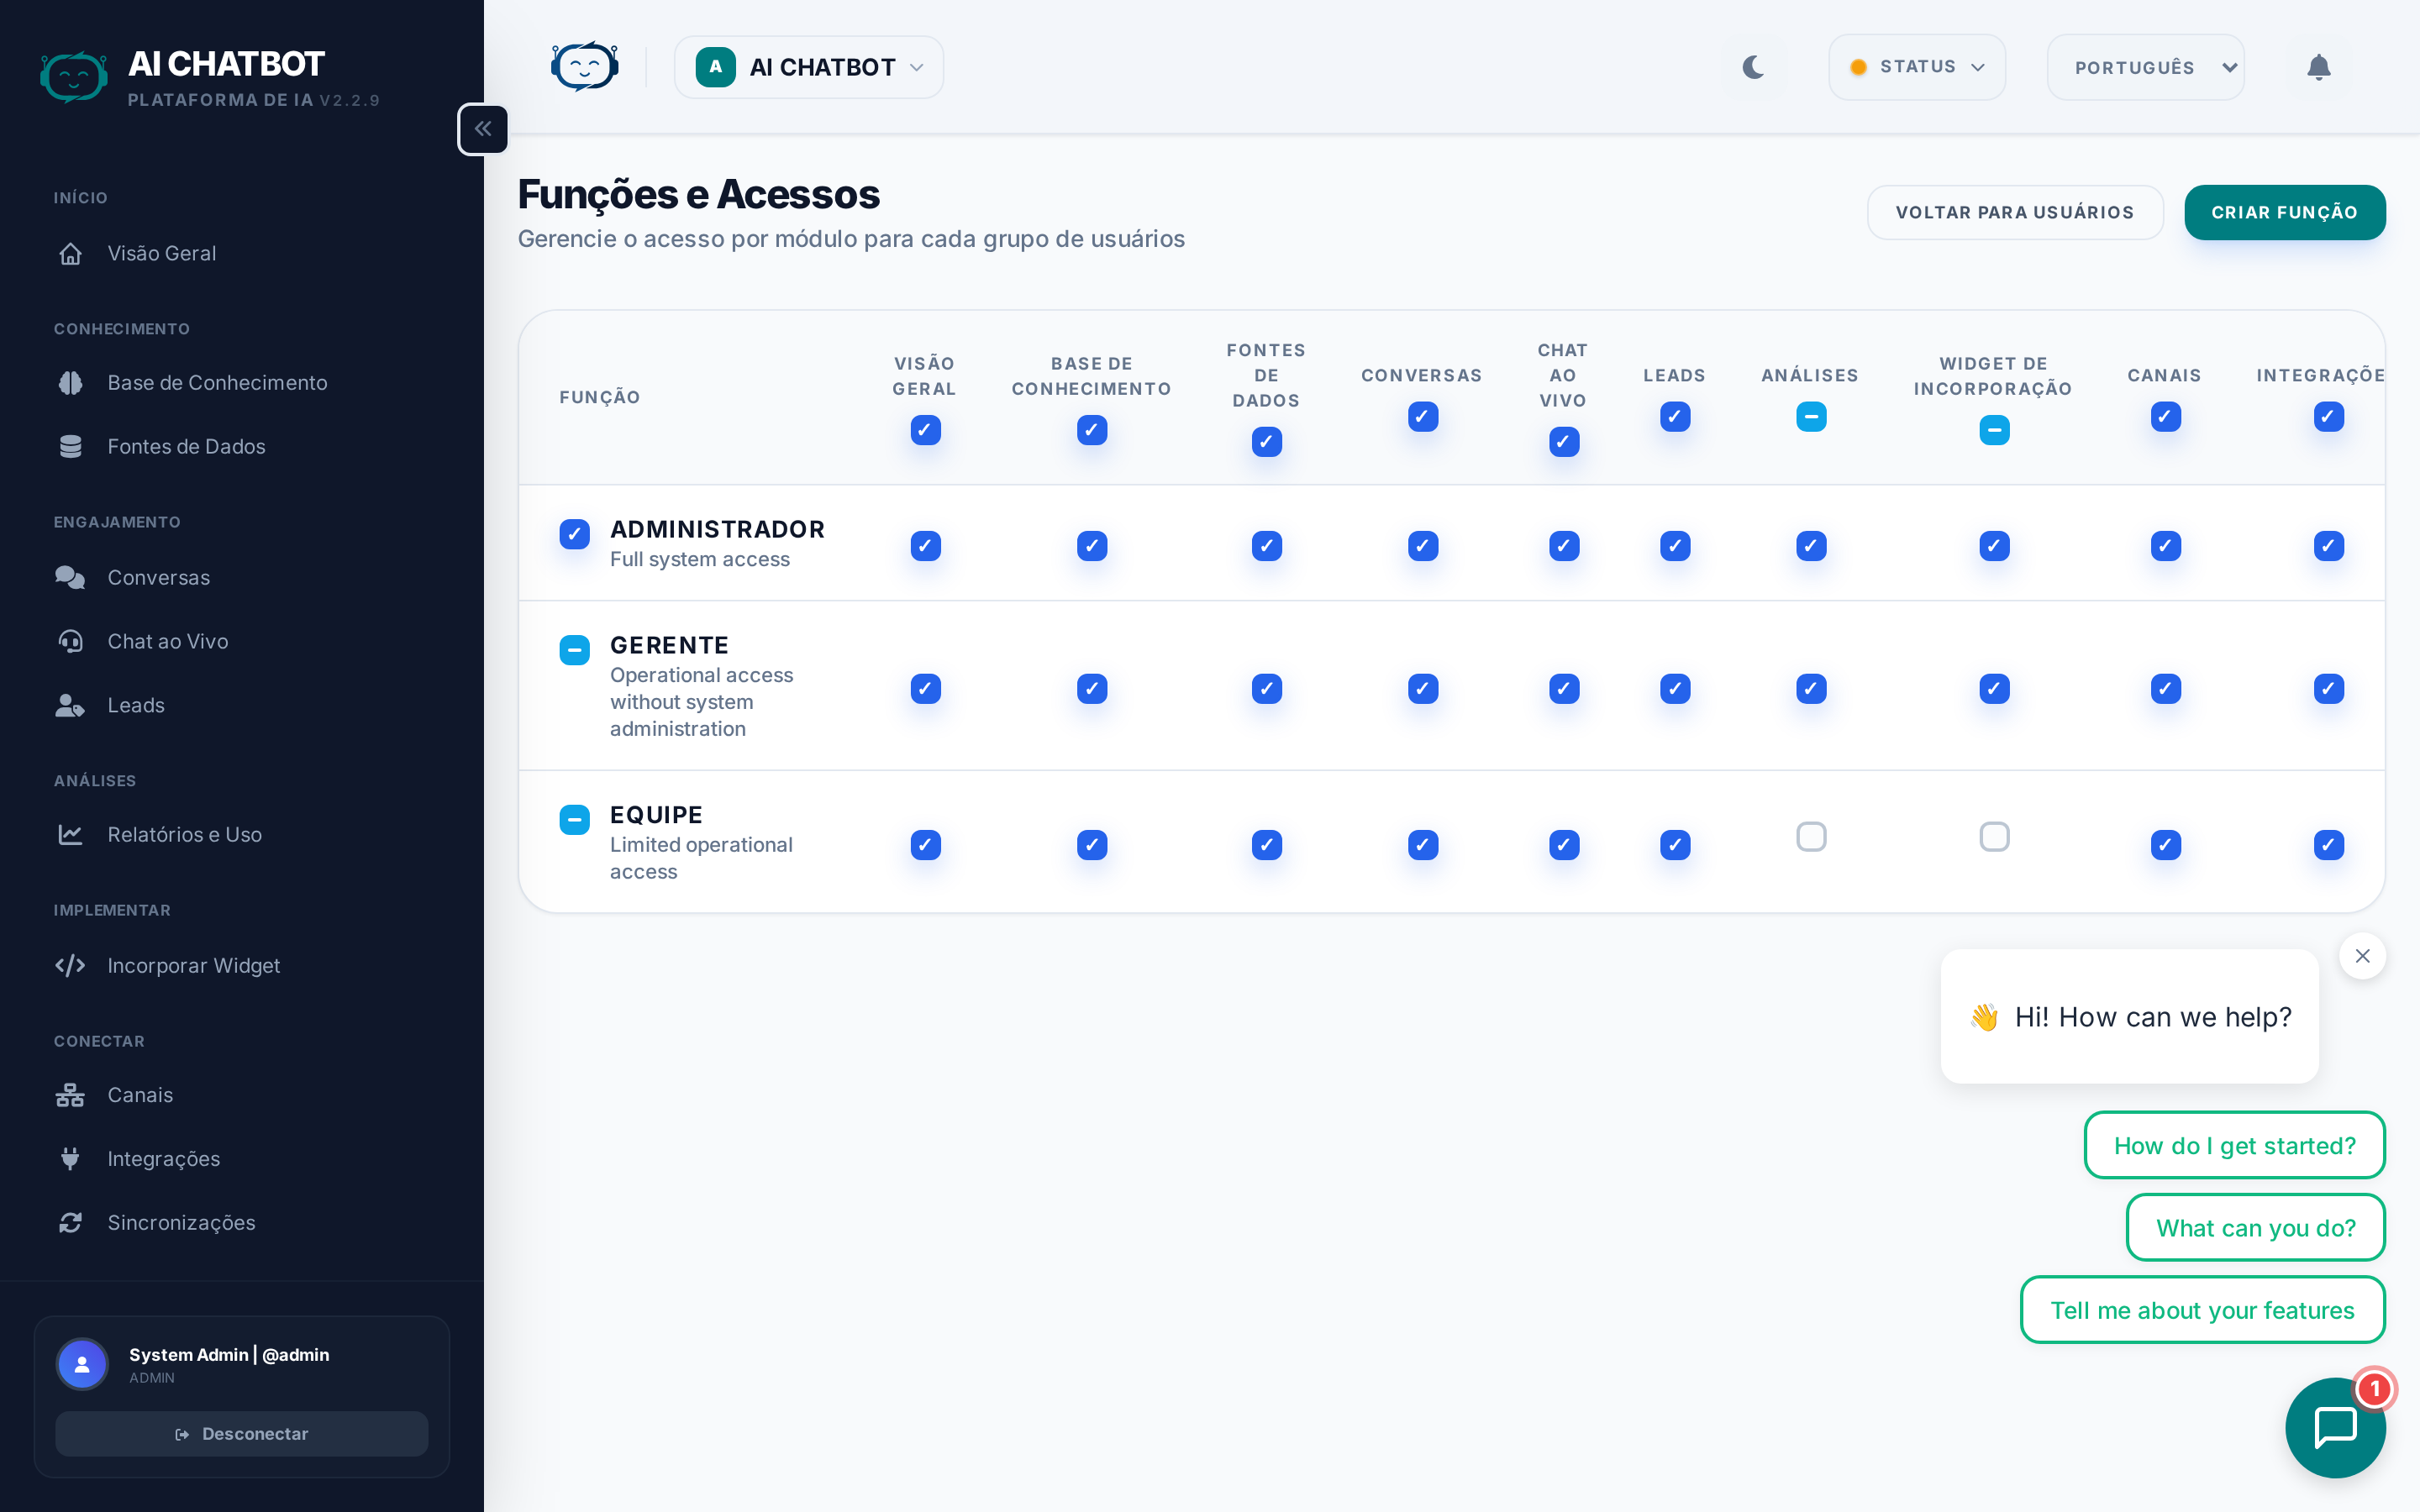The image size is (2420, 1512).
Task: Open Fontes de Dados from the sidebar
Action: coord(185,446)
